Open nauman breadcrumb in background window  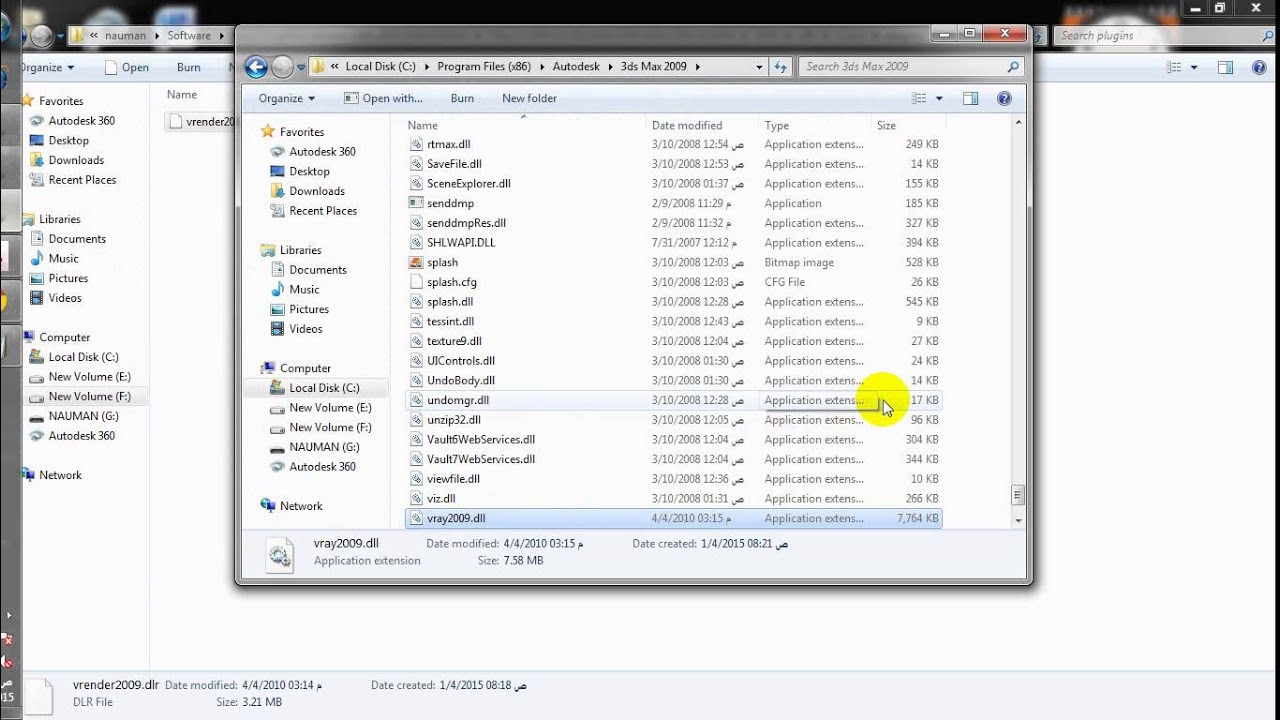[127, 35]
